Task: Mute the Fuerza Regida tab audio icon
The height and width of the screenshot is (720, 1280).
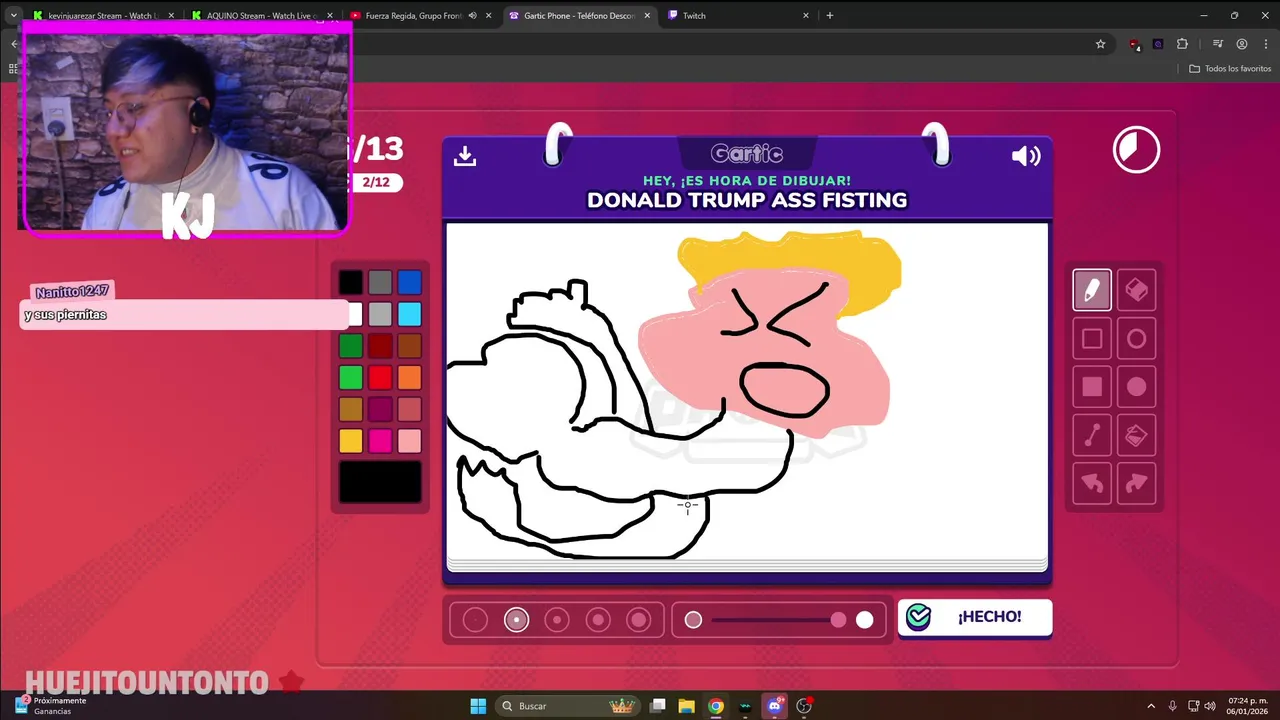Action: coord(472,16)
